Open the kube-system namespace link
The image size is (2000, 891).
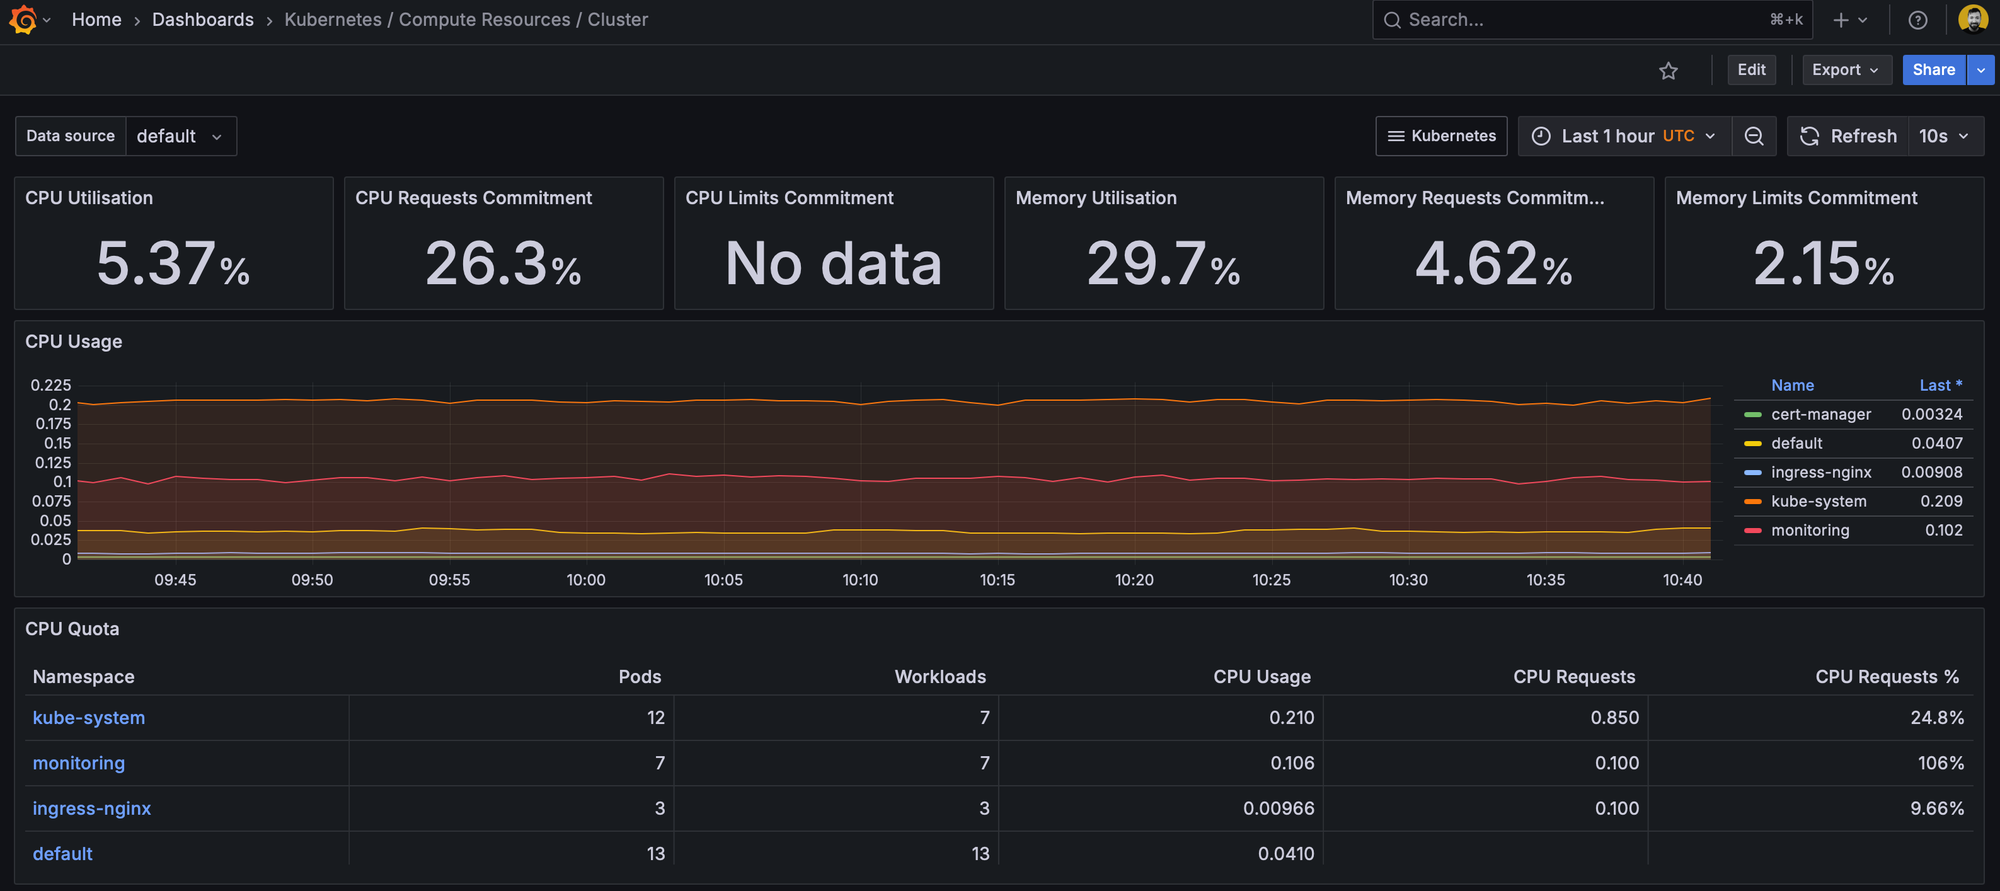89,718
